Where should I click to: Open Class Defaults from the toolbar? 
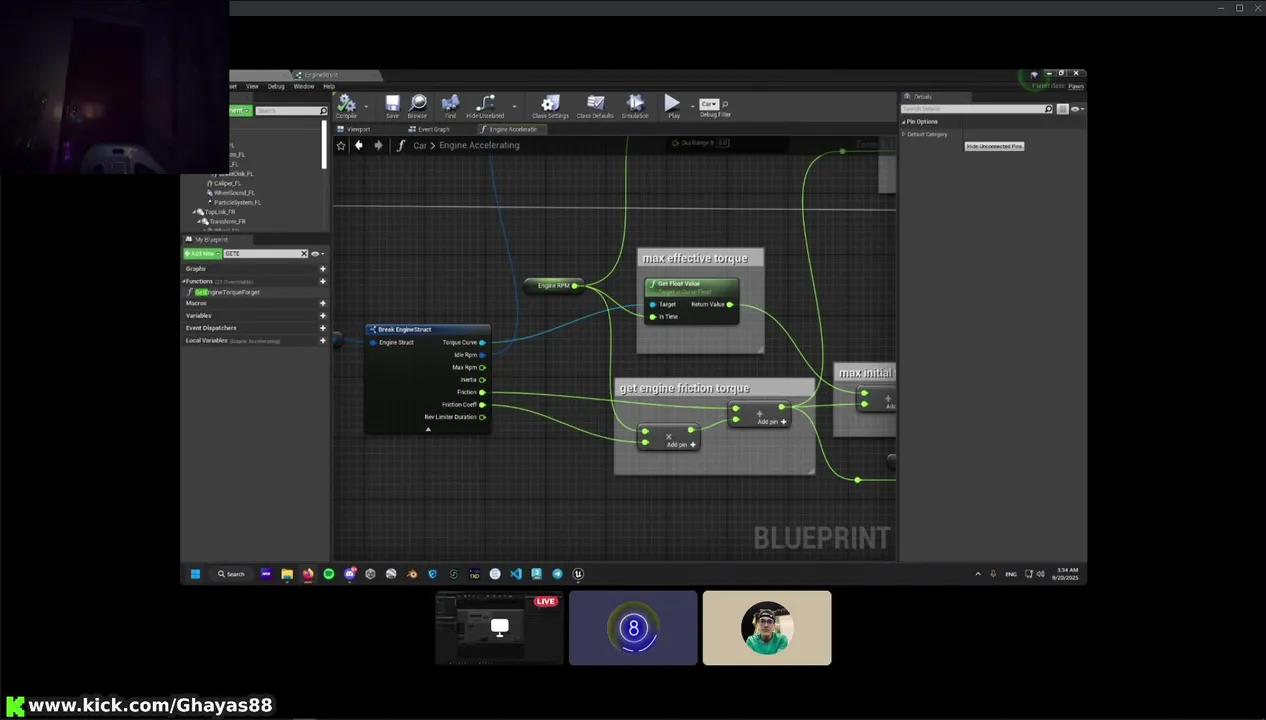[595, 105]
